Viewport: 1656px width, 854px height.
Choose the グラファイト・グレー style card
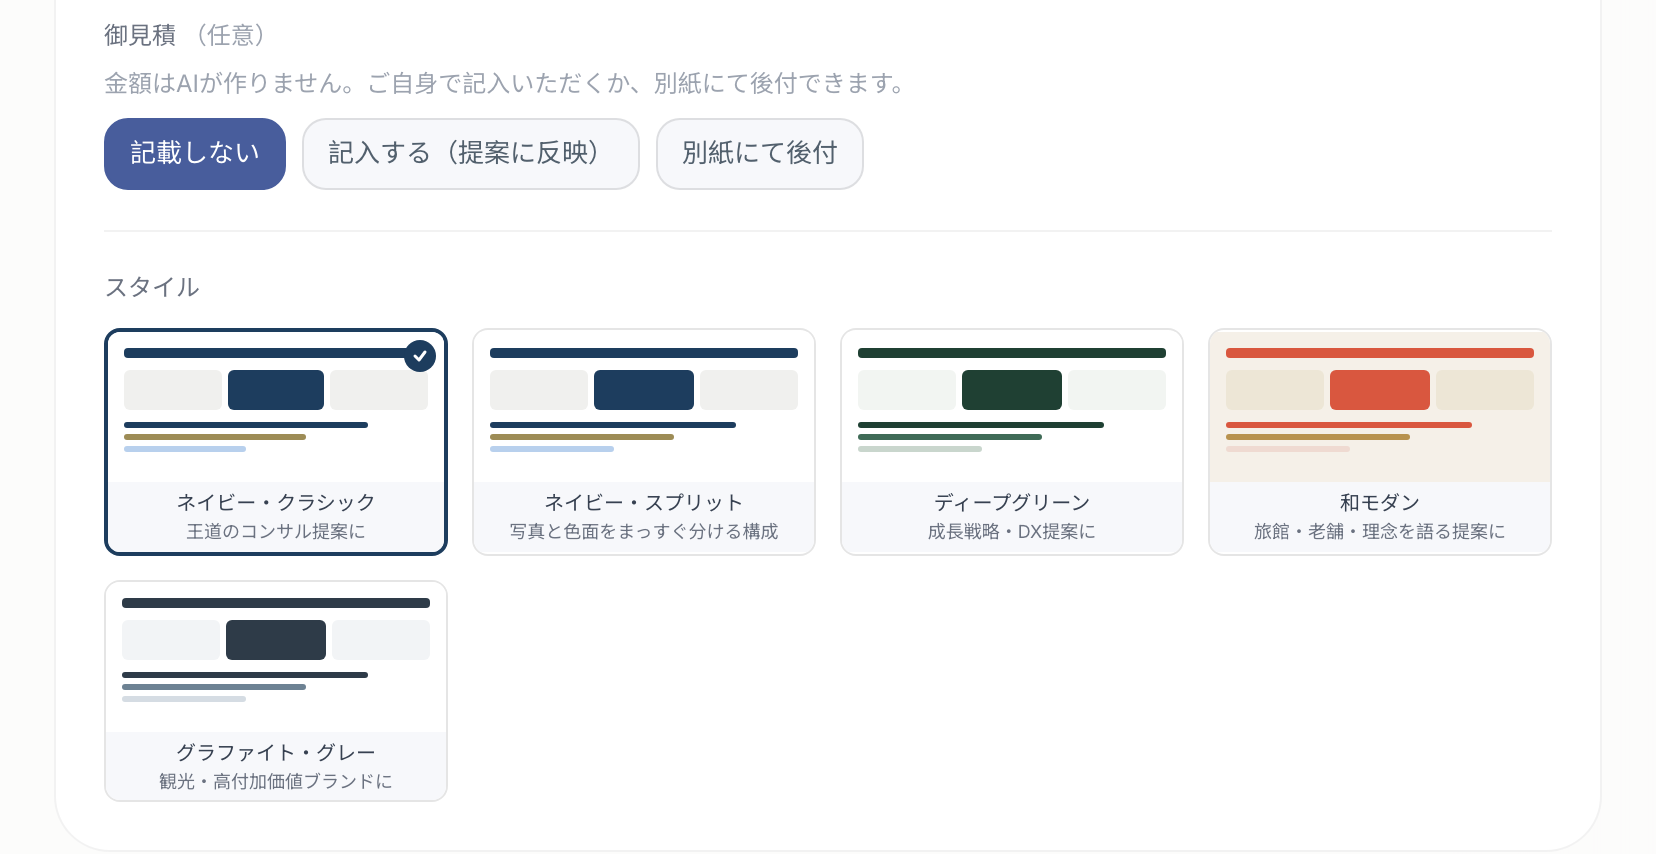276,691
